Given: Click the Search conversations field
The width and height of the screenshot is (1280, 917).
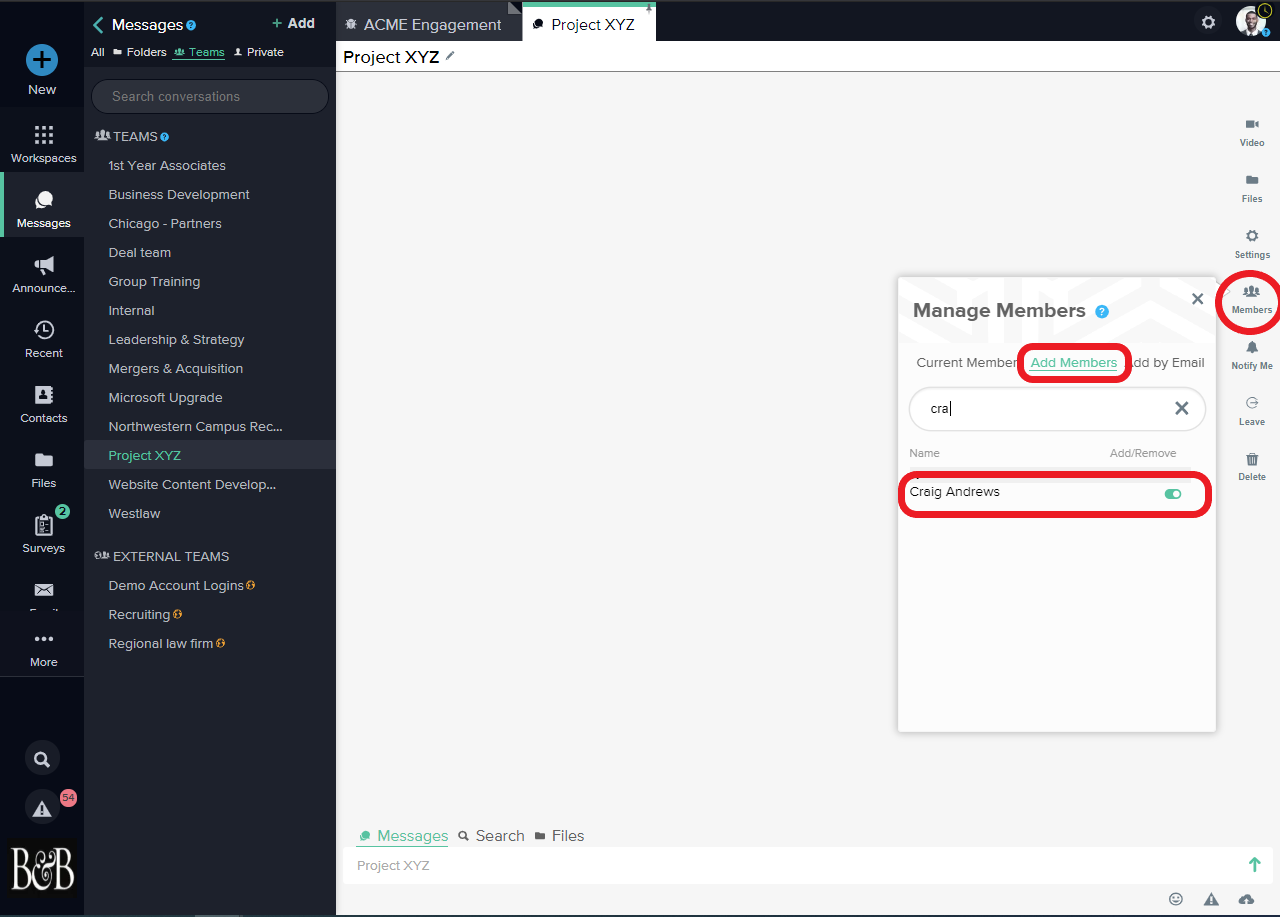Looking at the screenshot, I should coord(210,97).
